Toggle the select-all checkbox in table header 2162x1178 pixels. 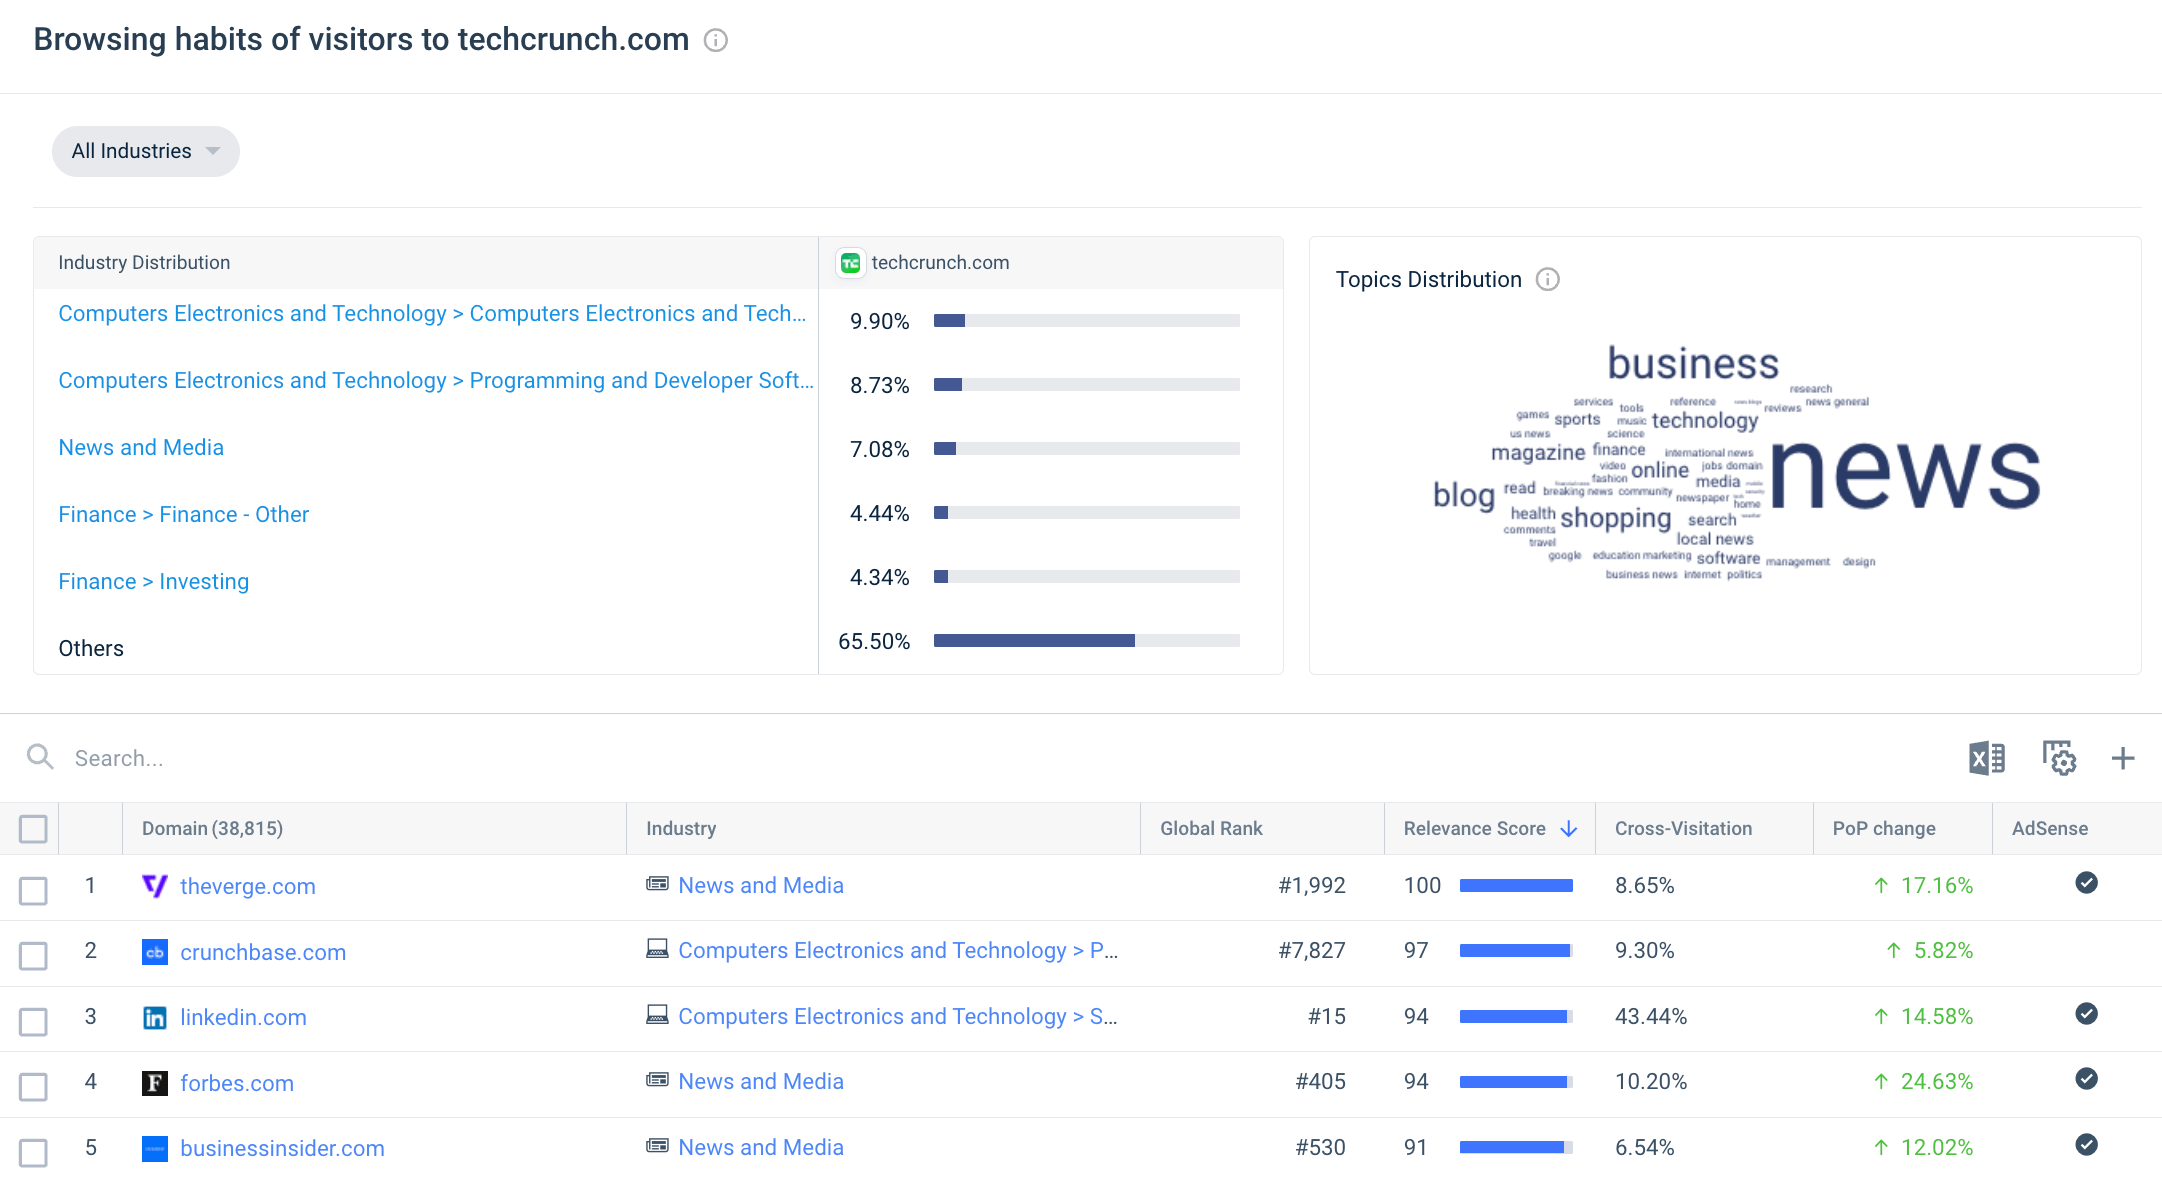tap(33, 829)
